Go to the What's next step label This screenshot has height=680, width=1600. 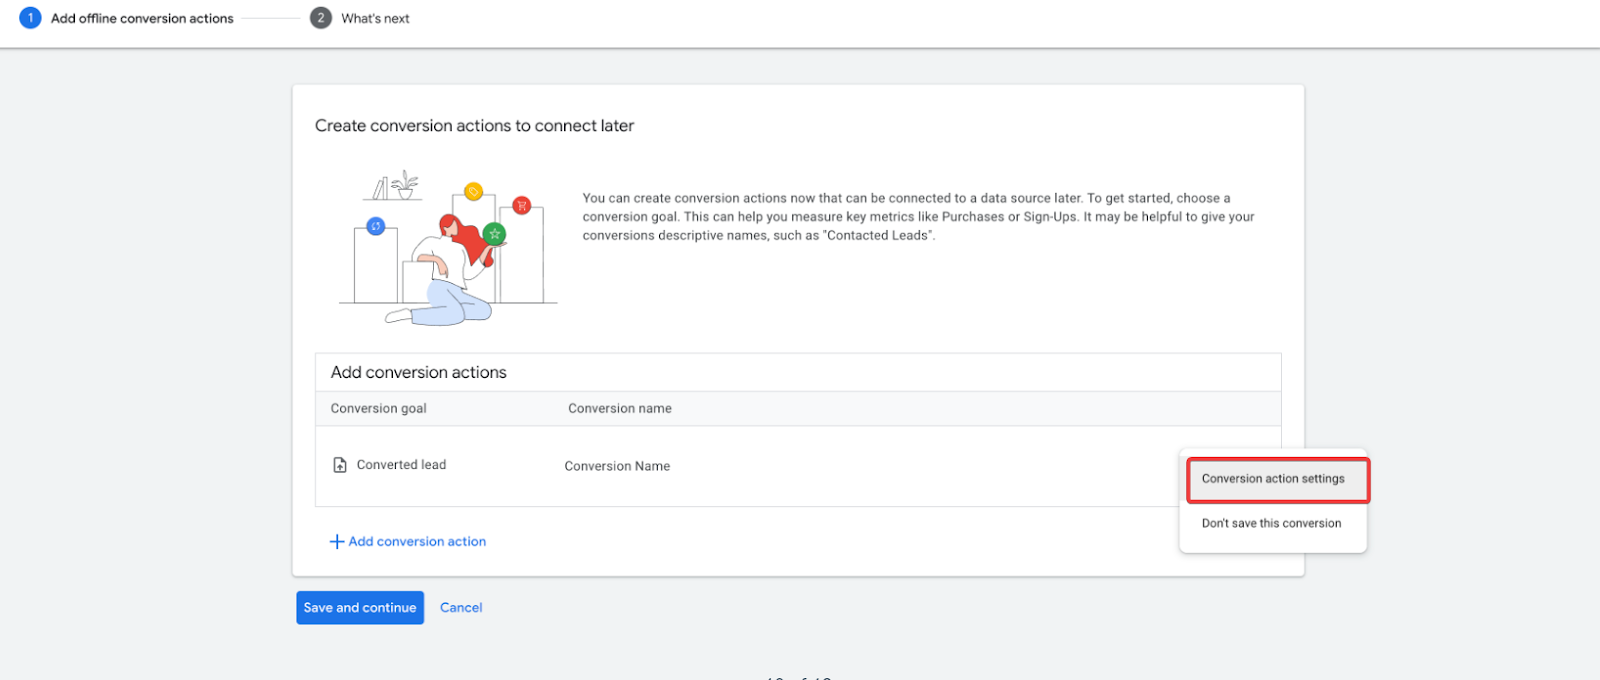click(x=375, y=18)
